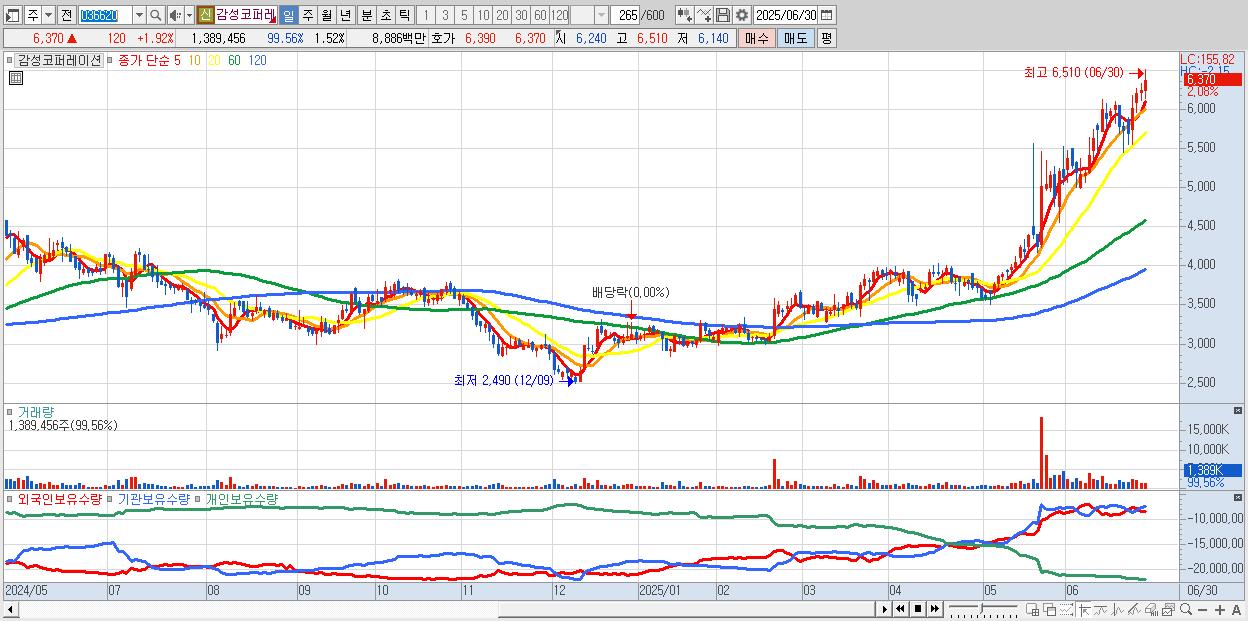Click the overlapping windows icon in bottom toolbar
The image size is (1248, 621).
click(x=1049, y=610)
